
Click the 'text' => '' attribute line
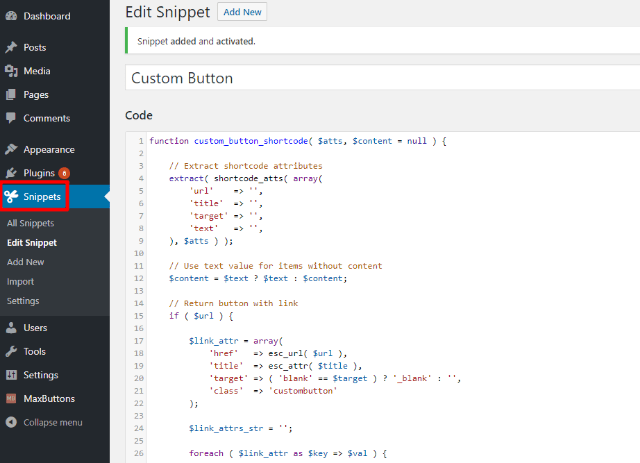click(x=226, y=228)
